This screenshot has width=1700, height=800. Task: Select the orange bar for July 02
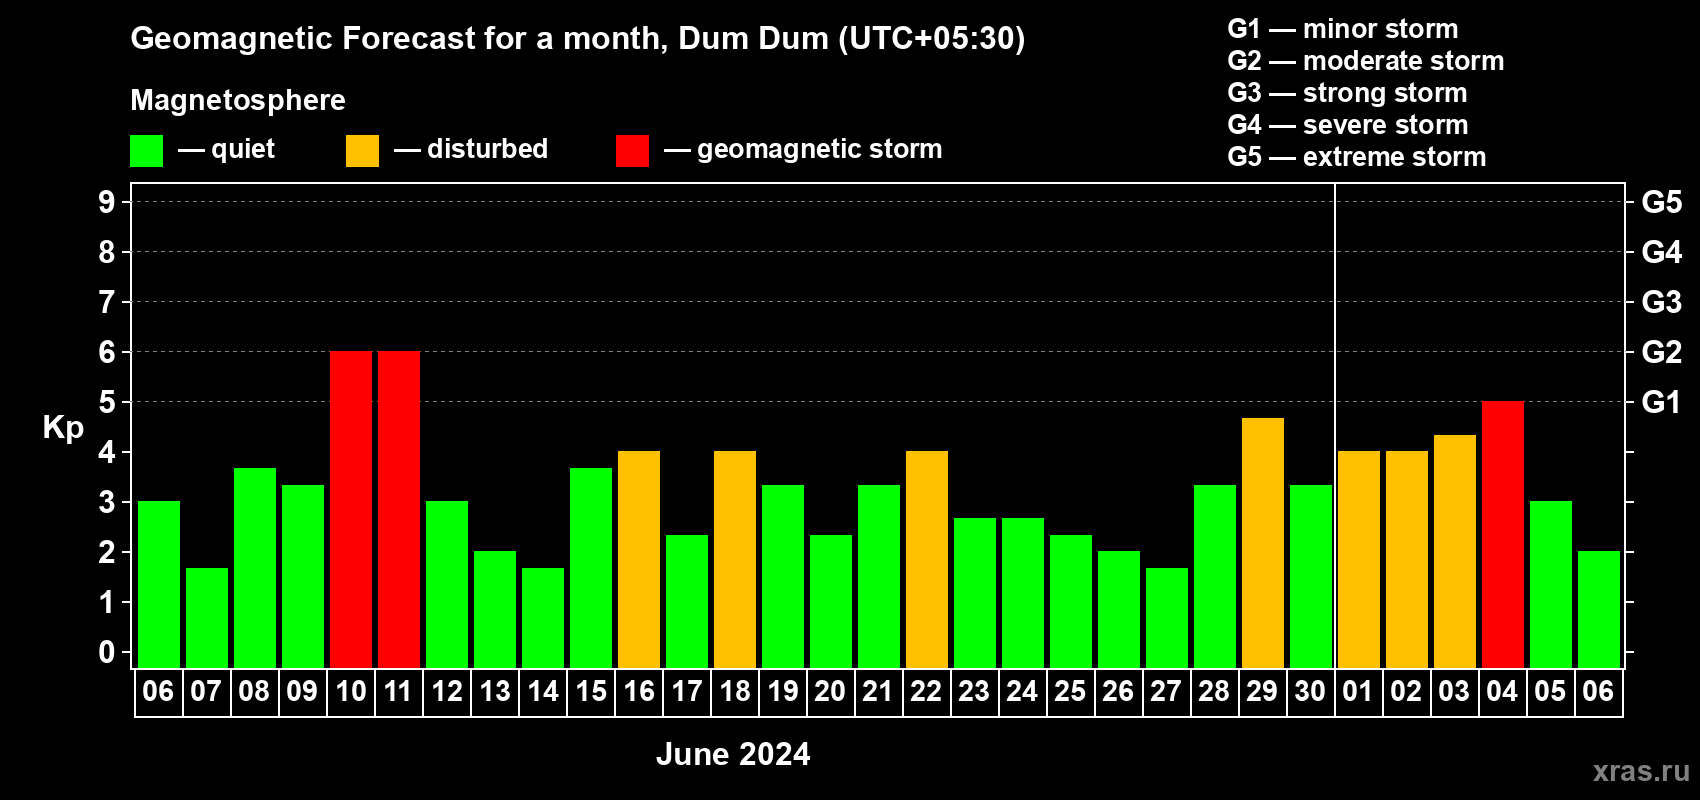click(1407, 560)
